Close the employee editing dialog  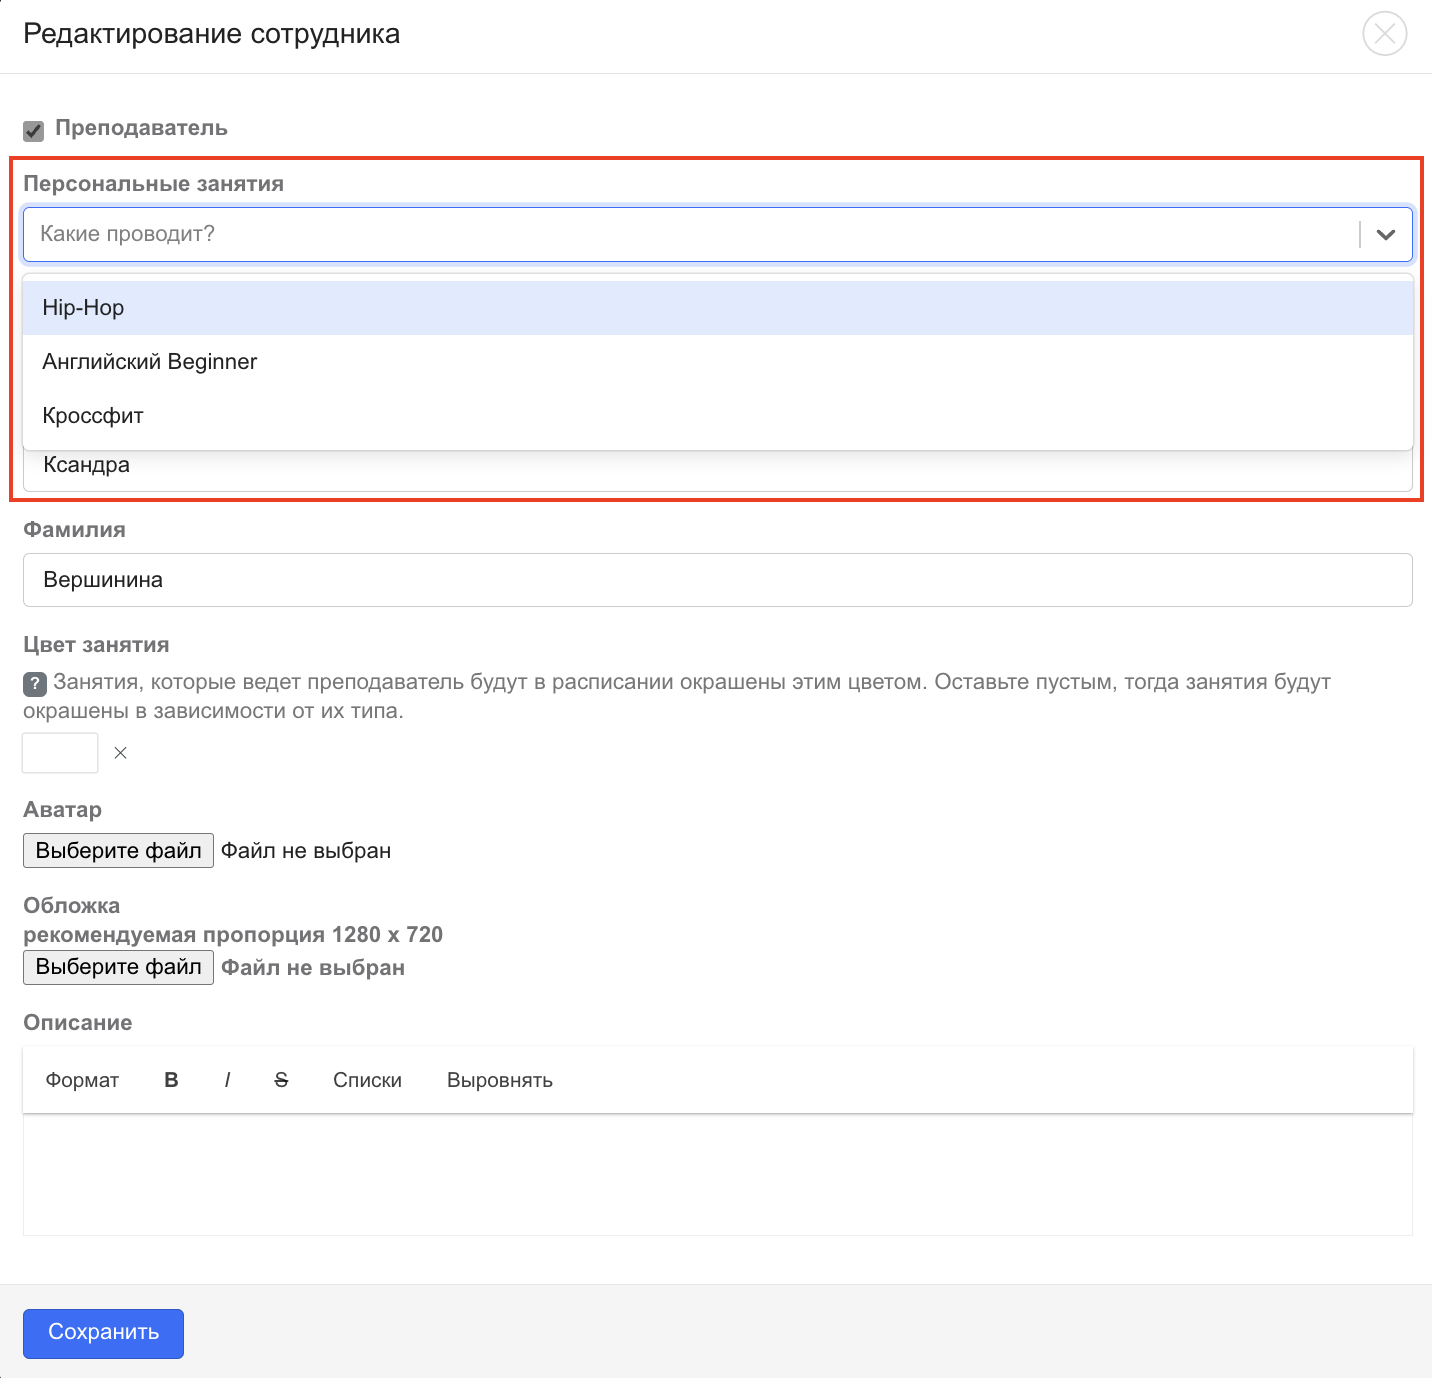point(1384,34)
